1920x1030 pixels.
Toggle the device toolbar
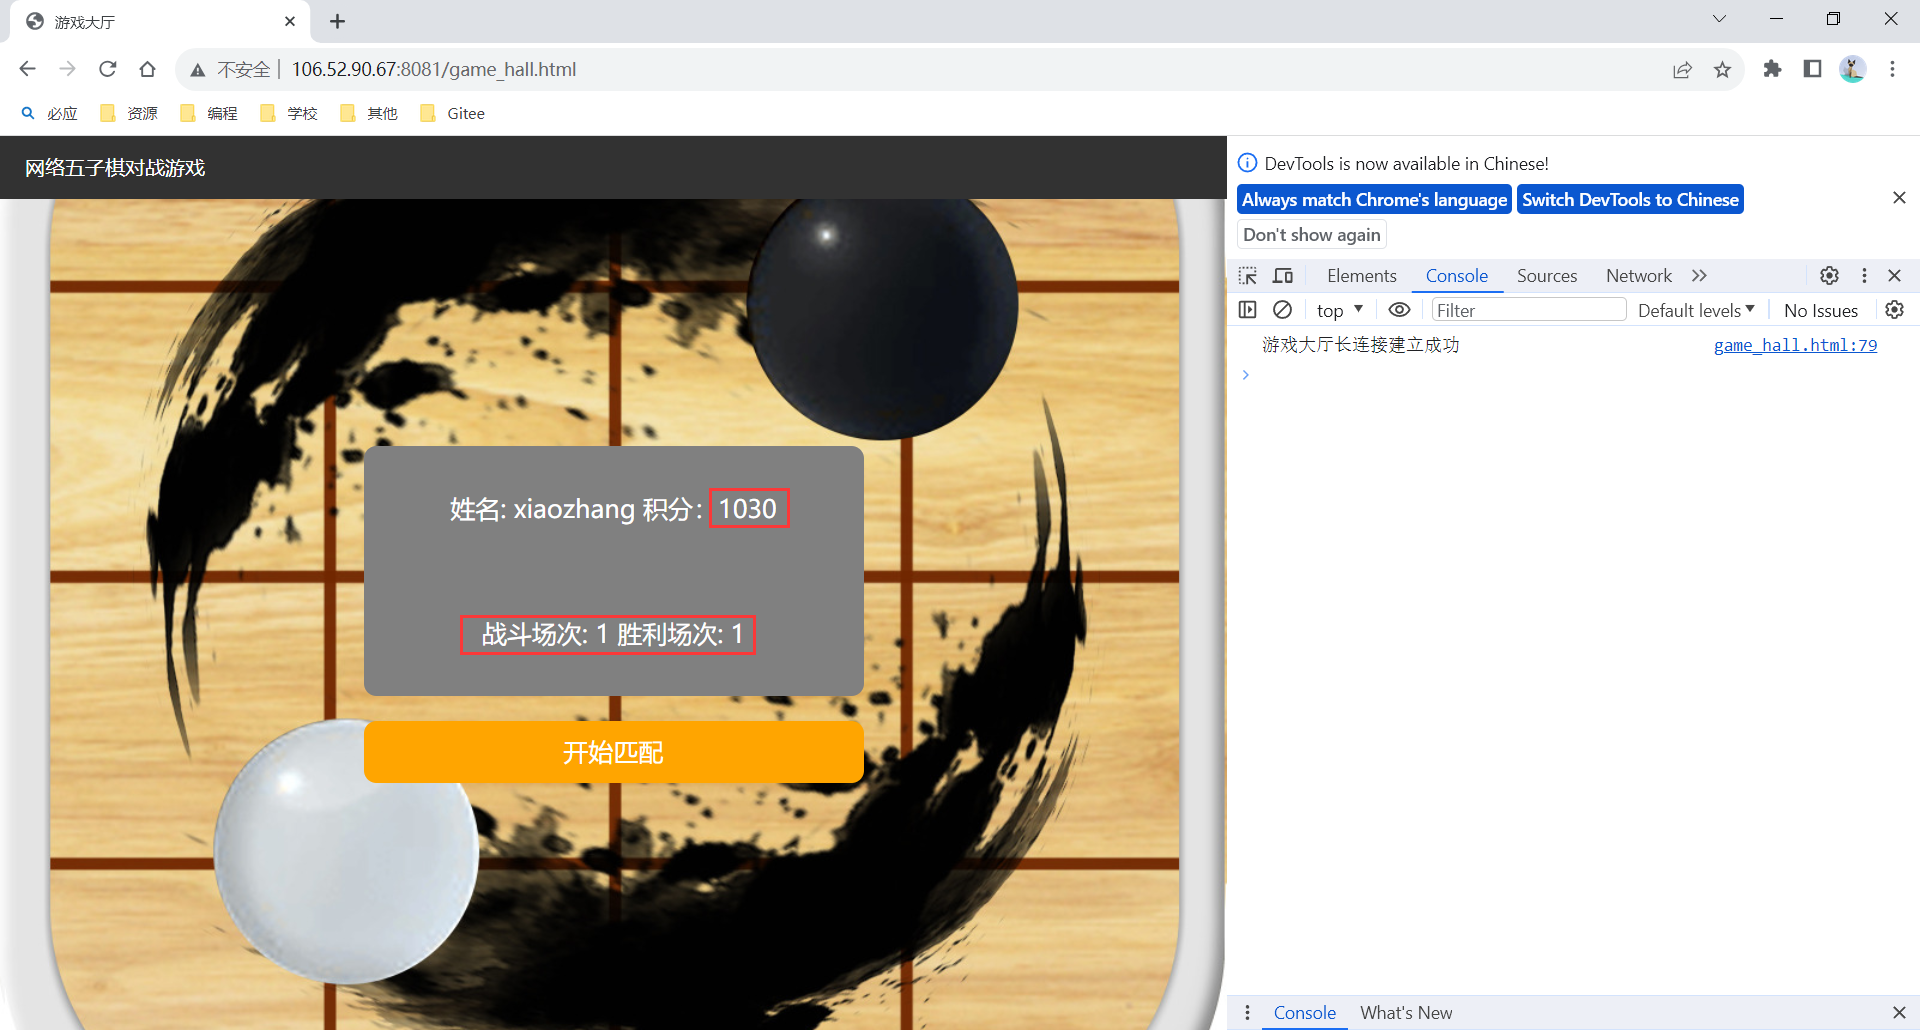pos(1283,276)
